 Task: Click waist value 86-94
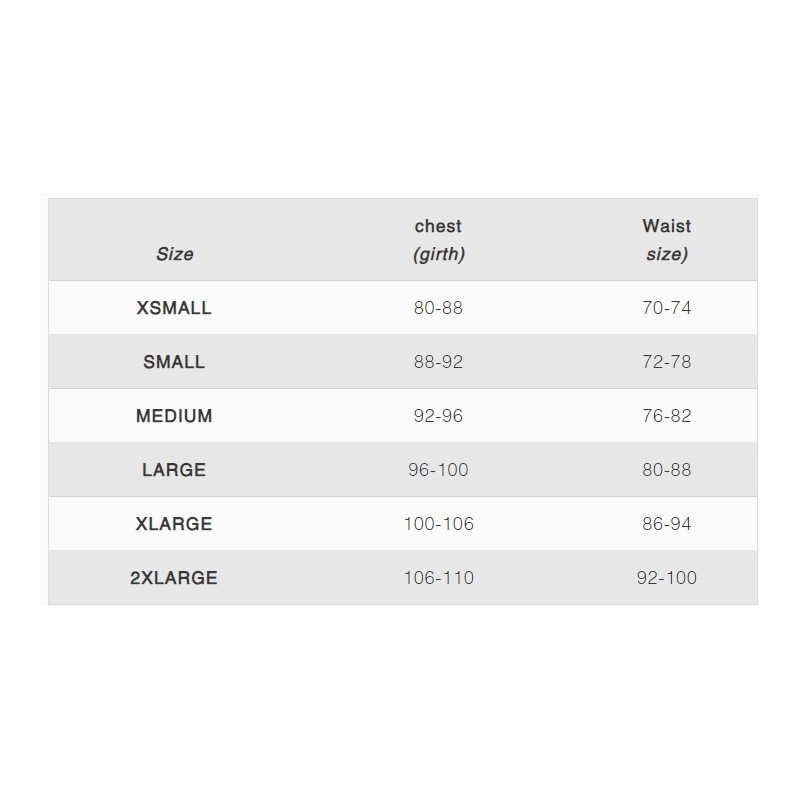tap(666, 523)
